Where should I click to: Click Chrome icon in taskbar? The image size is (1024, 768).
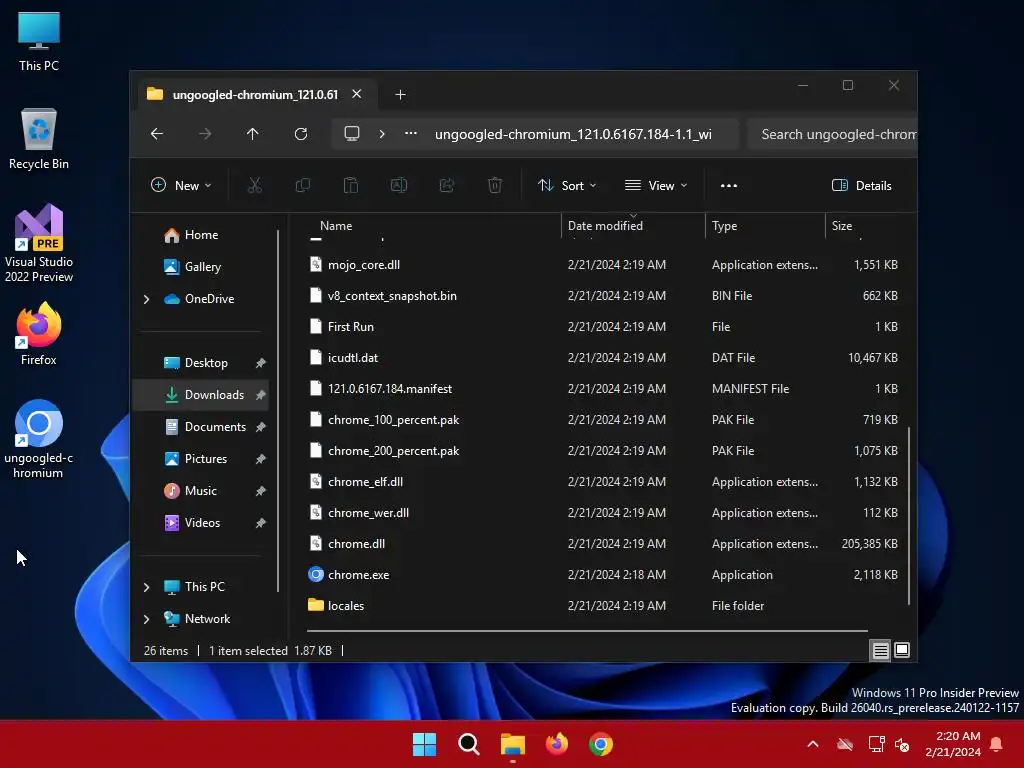[601, 744]
